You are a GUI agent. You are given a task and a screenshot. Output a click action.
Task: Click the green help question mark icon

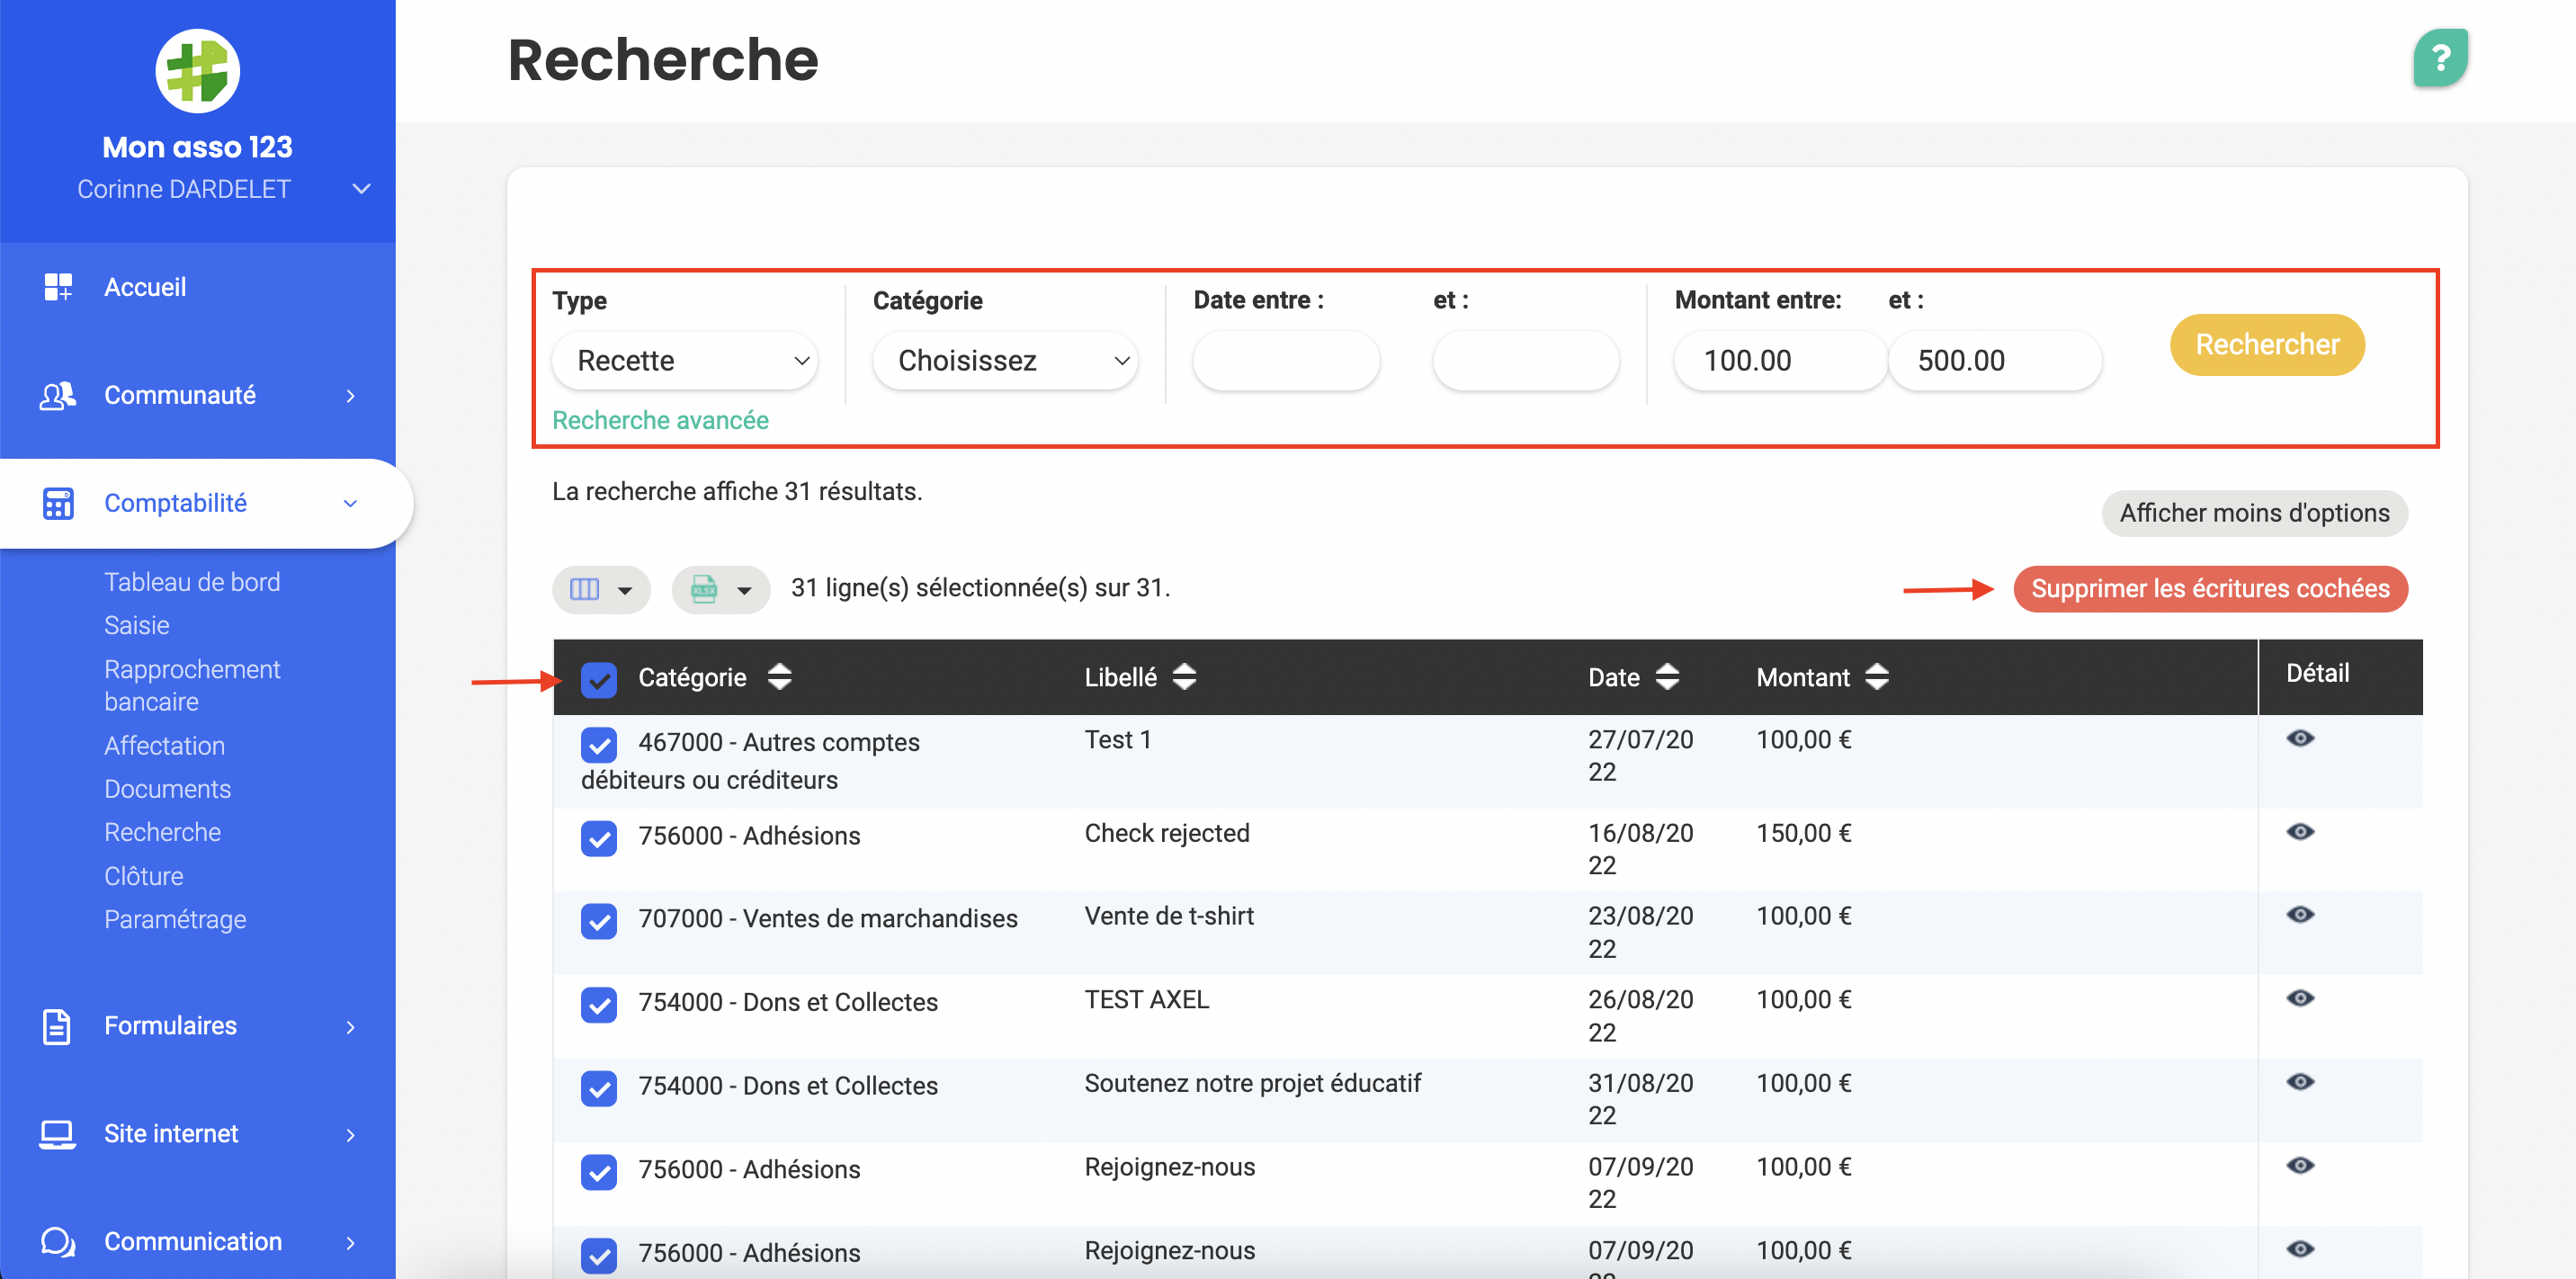[x=2439, y=58]
